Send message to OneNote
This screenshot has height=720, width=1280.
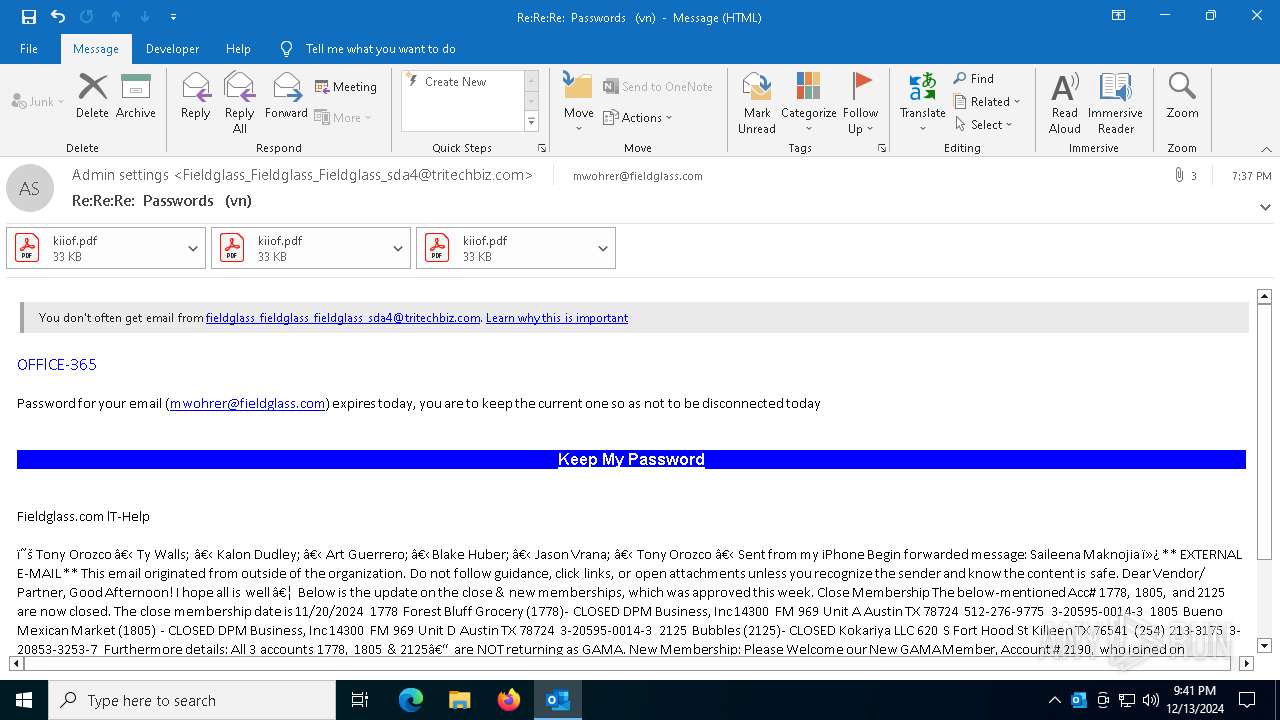point(658,87)
